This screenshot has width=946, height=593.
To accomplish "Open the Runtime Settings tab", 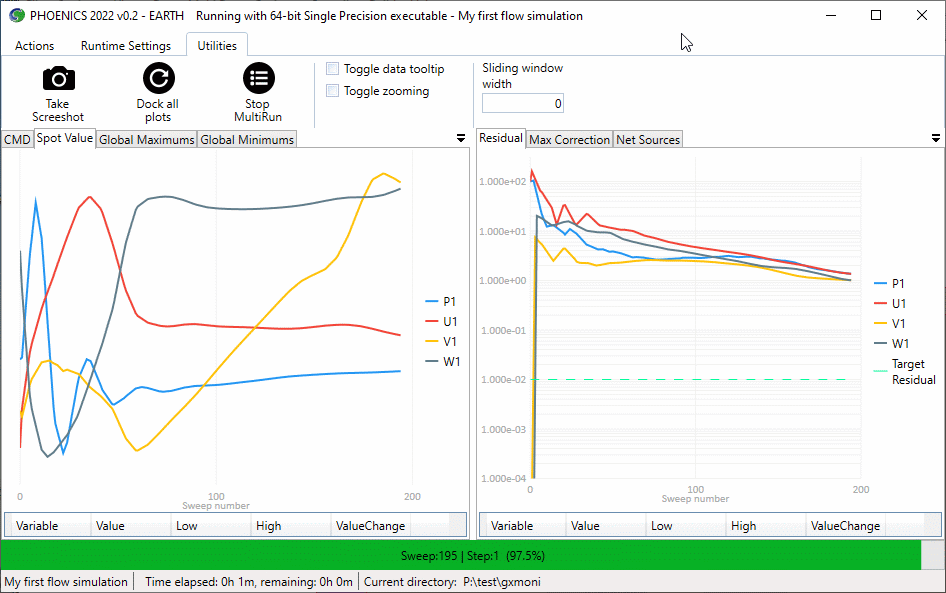I will pos(126,46).
